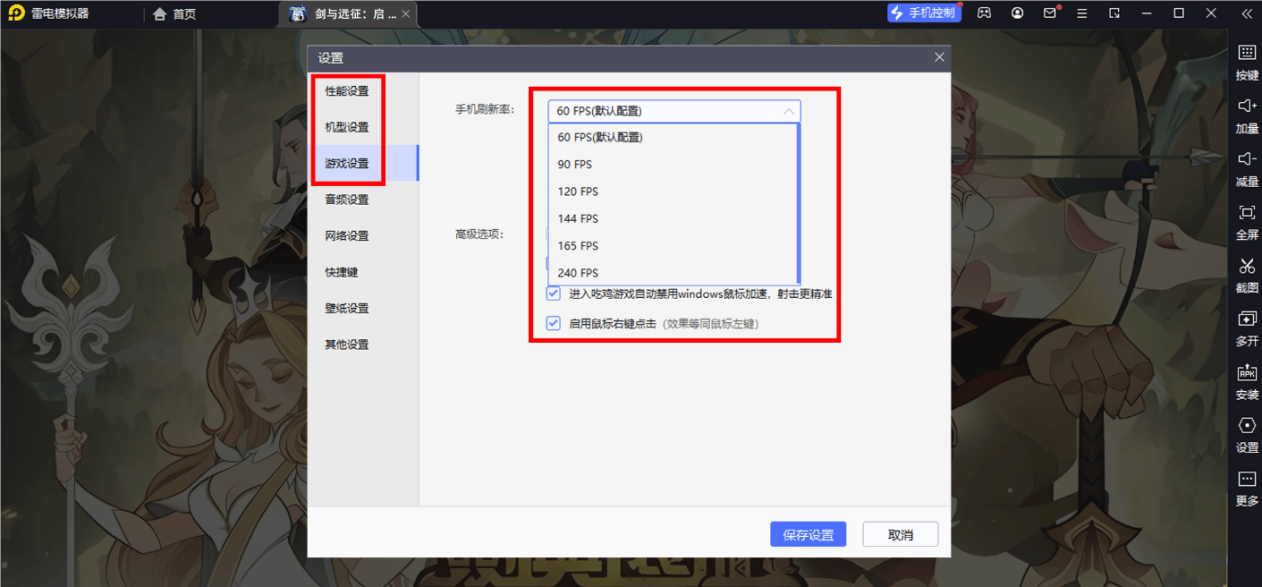Click the window resize shortcut icon
1262x587 pixels.
point(1114,13)
